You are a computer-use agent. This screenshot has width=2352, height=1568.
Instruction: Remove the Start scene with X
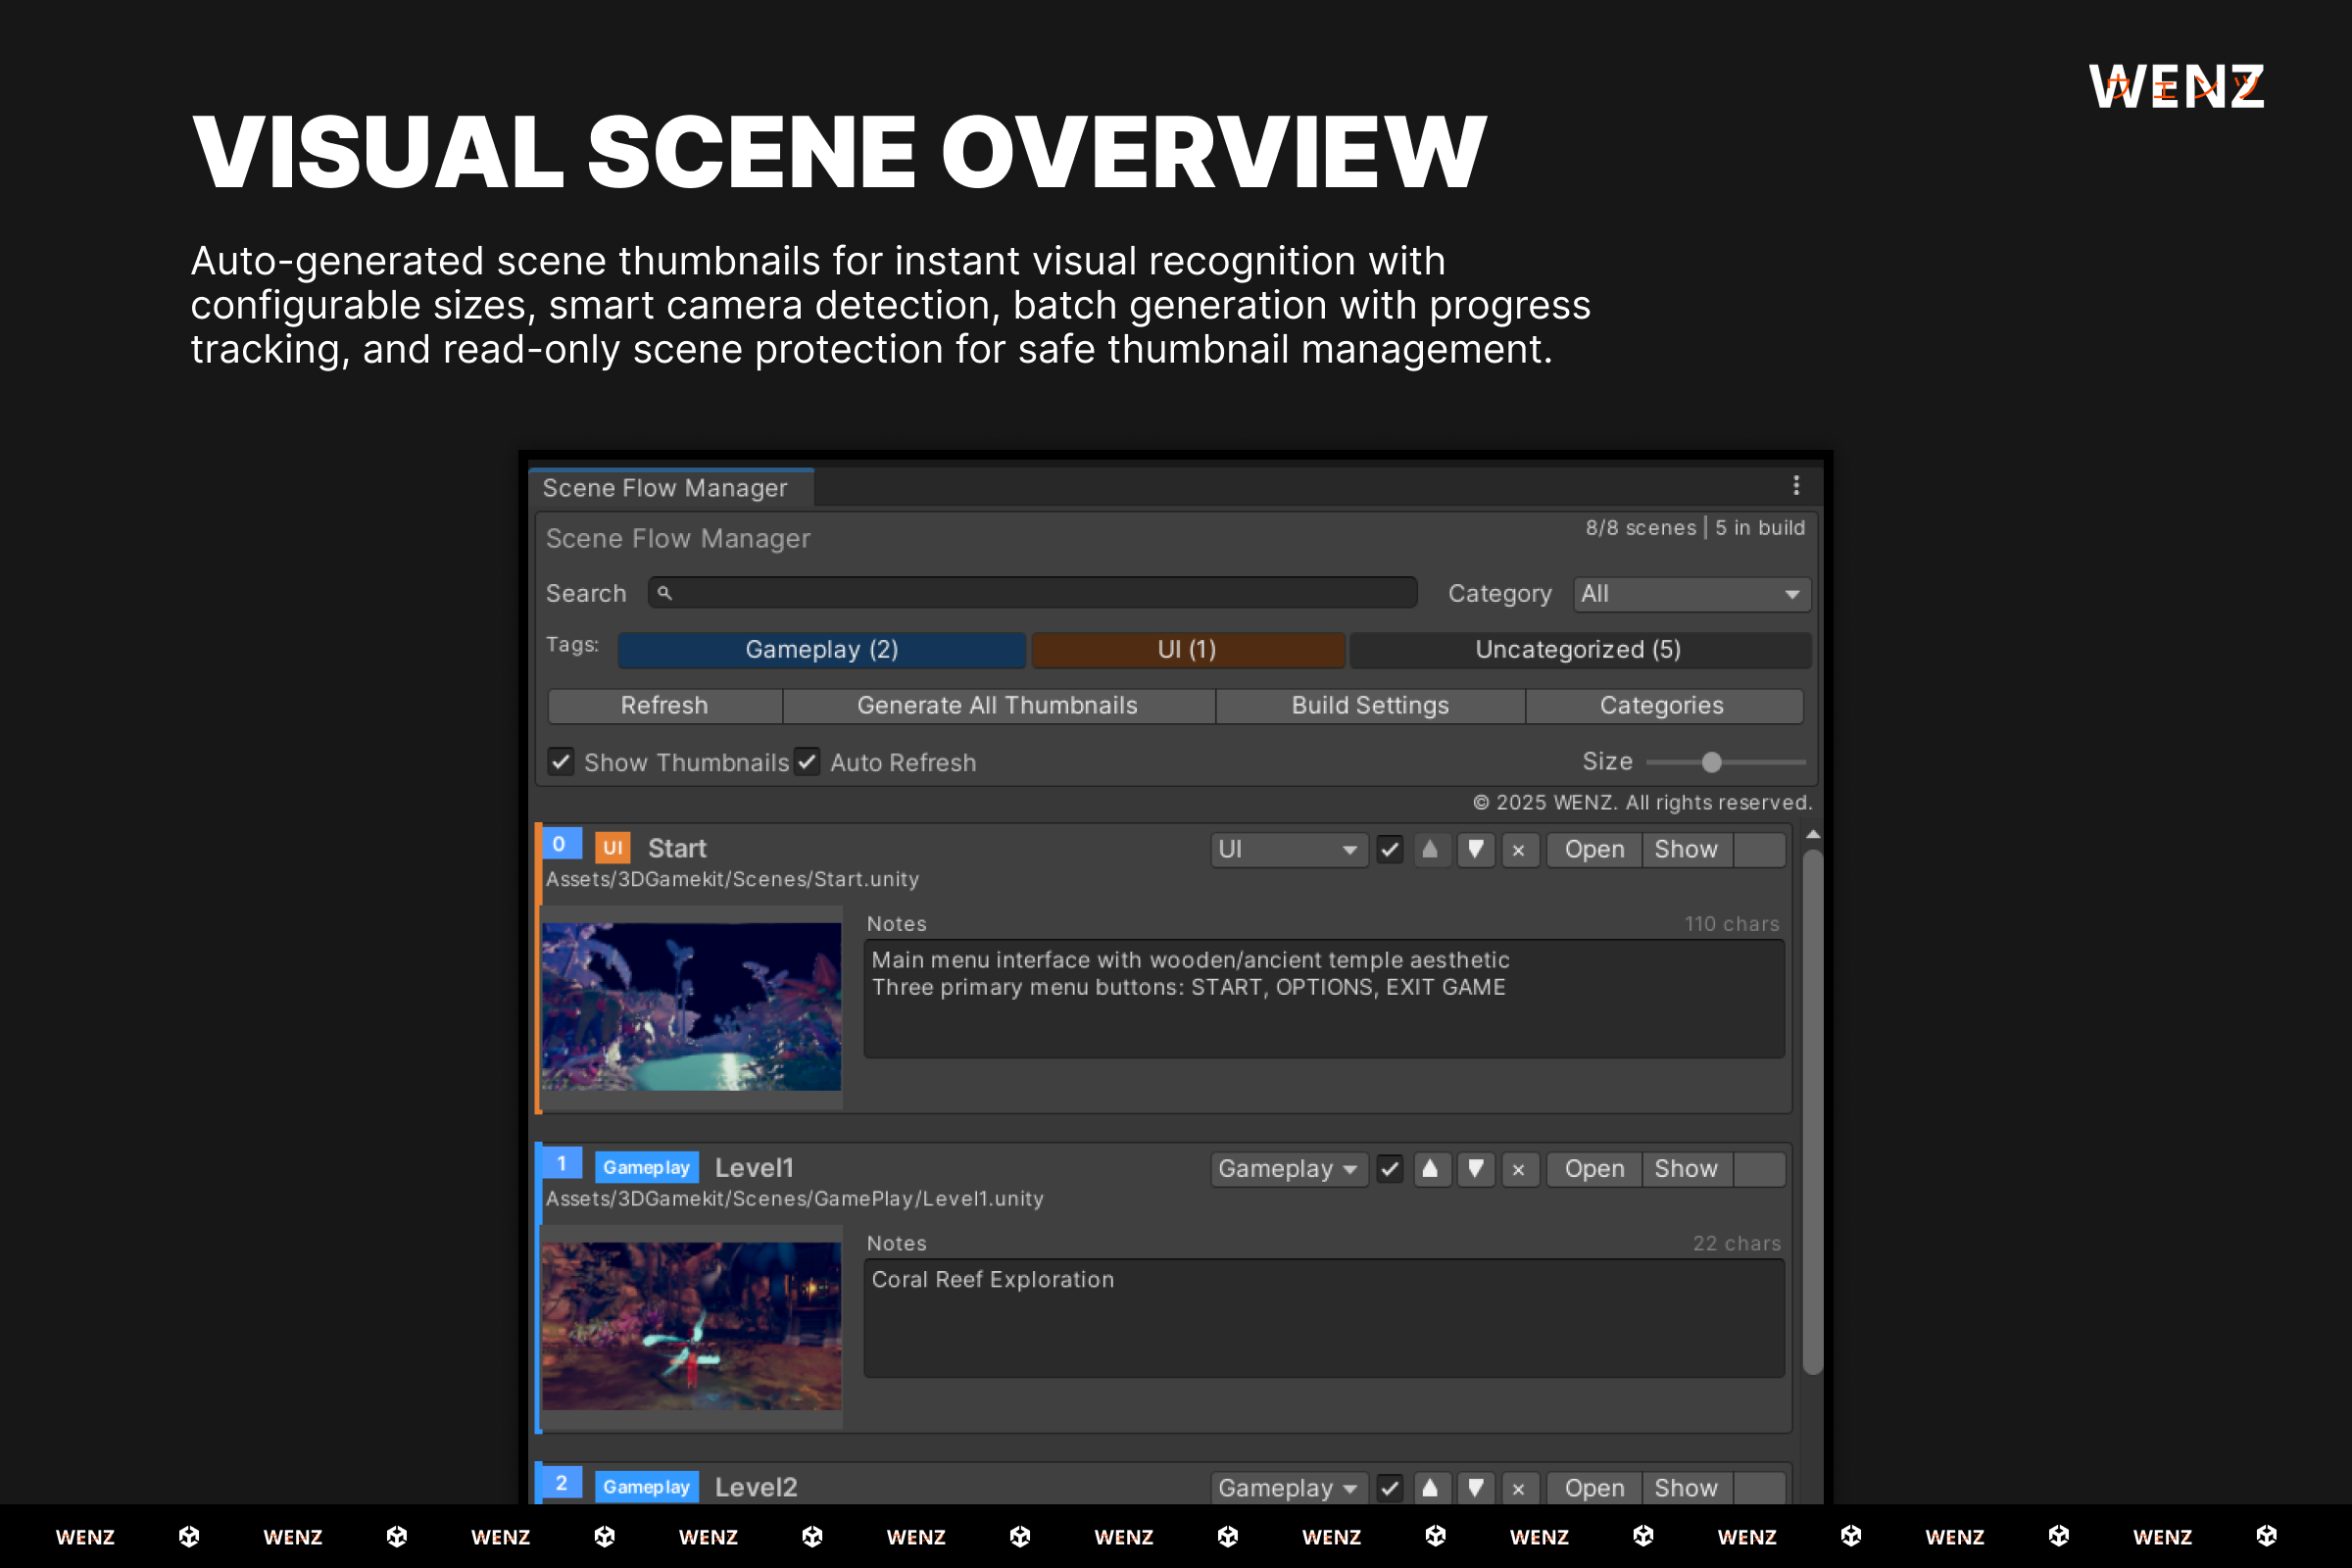pyautogui.click(x=1519, y=849)
